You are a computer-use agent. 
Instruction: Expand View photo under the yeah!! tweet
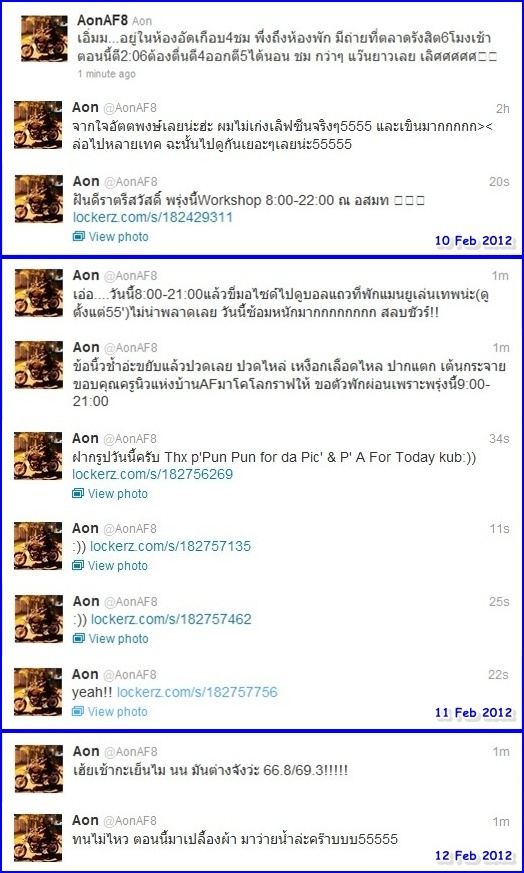point(118,712)
